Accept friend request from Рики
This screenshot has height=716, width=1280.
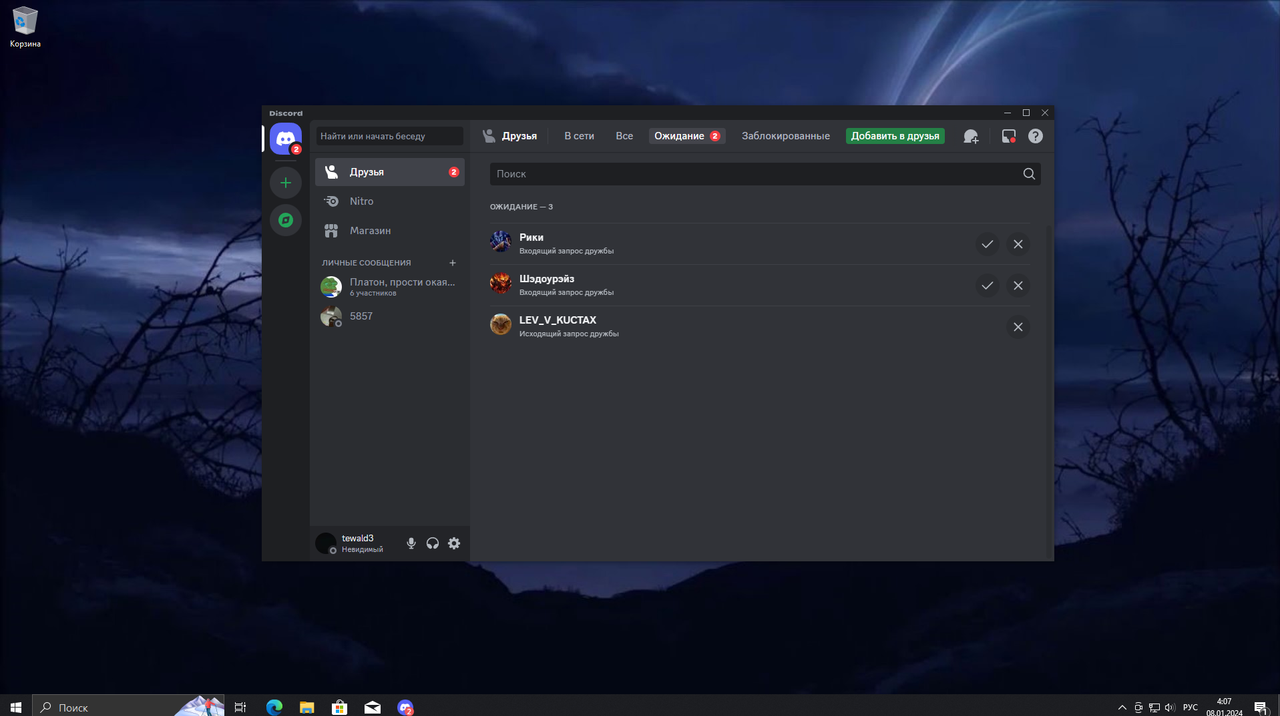click(x=987, y=244)
